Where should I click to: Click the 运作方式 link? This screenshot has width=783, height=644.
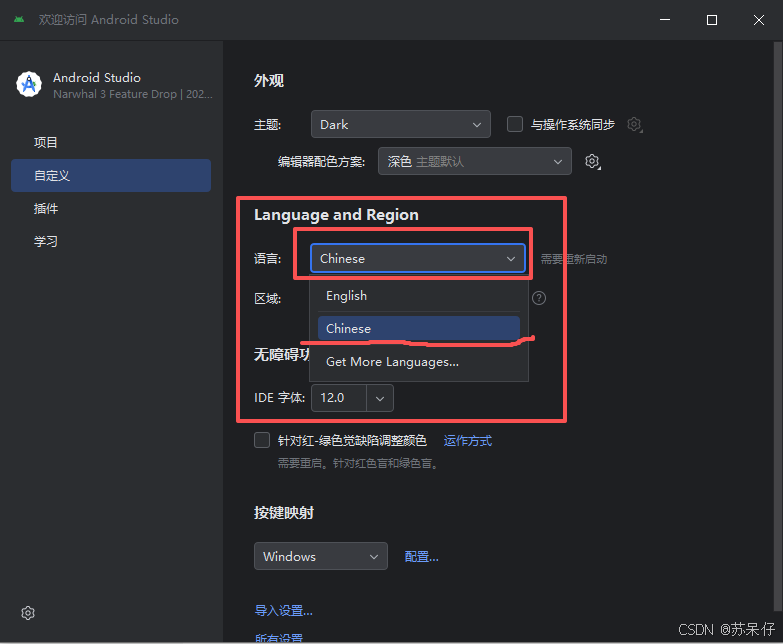tap(467, 440)
